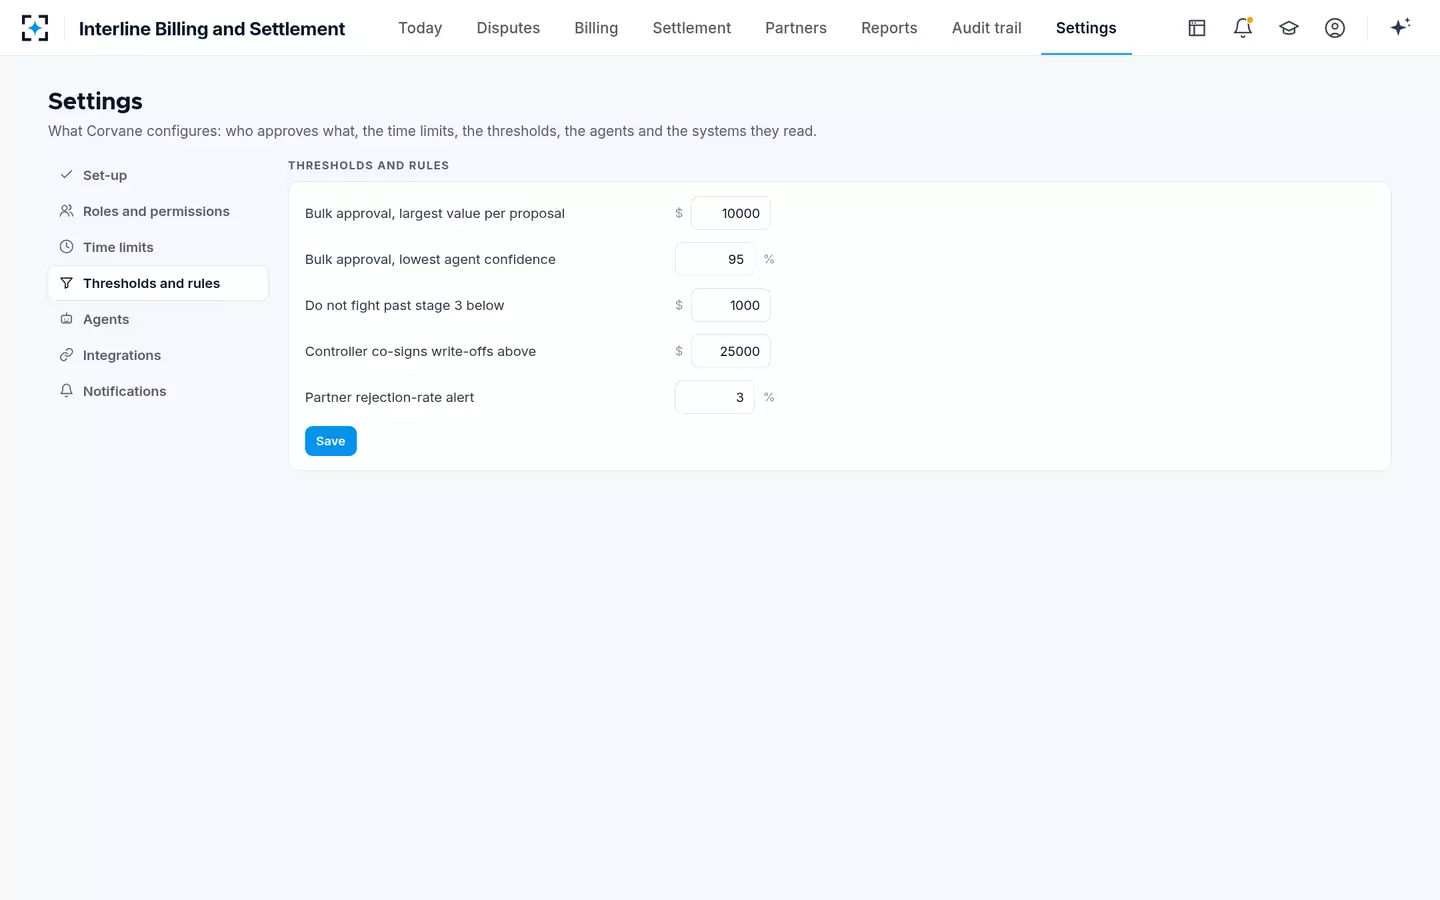This screenshot has height=900, width=1440.
Task: Click the What Corvane configures description text
Action: pos(432,131)
